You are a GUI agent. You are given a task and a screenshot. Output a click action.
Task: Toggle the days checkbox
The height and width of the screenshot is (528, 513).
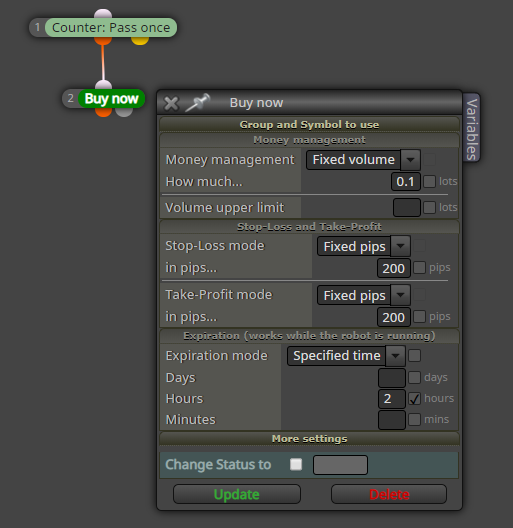(414, 377)
